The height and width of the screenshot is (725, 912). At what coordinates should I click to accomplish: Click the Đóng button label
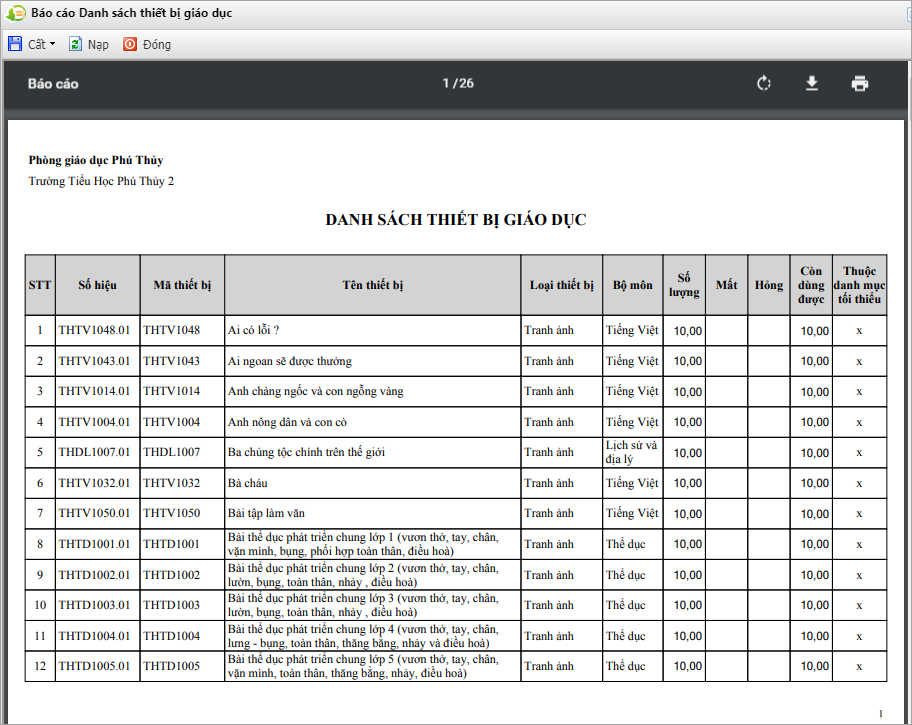[157, 45]
